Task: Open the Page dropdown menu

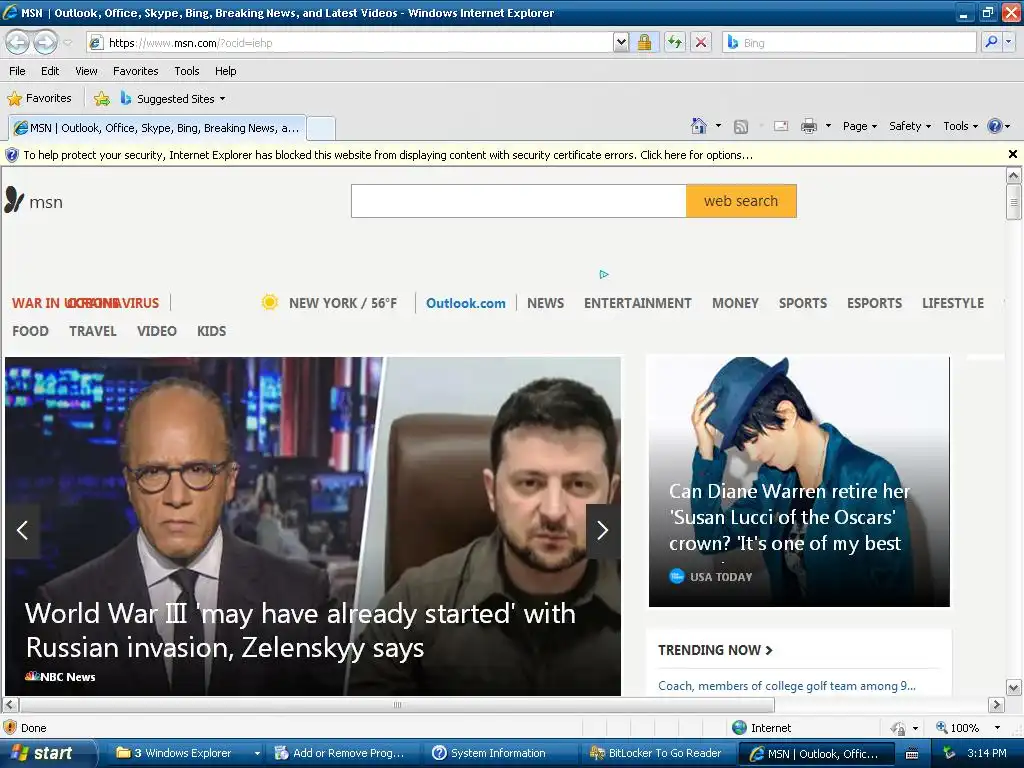Action: click(x=859, y=126)
